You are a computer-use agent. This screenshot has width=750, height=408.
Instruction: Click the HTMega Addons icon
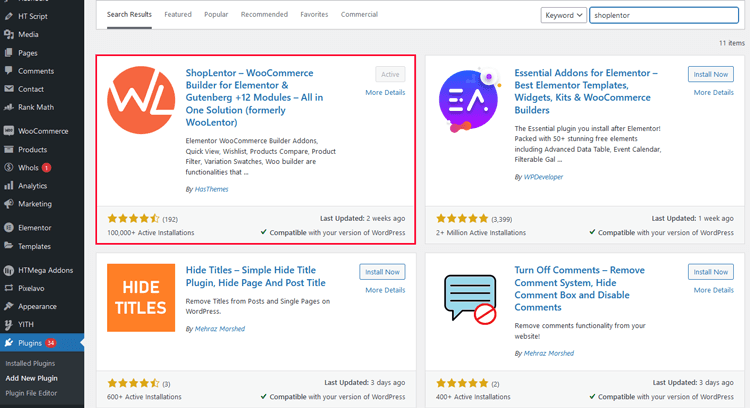(x=9, y=270)
